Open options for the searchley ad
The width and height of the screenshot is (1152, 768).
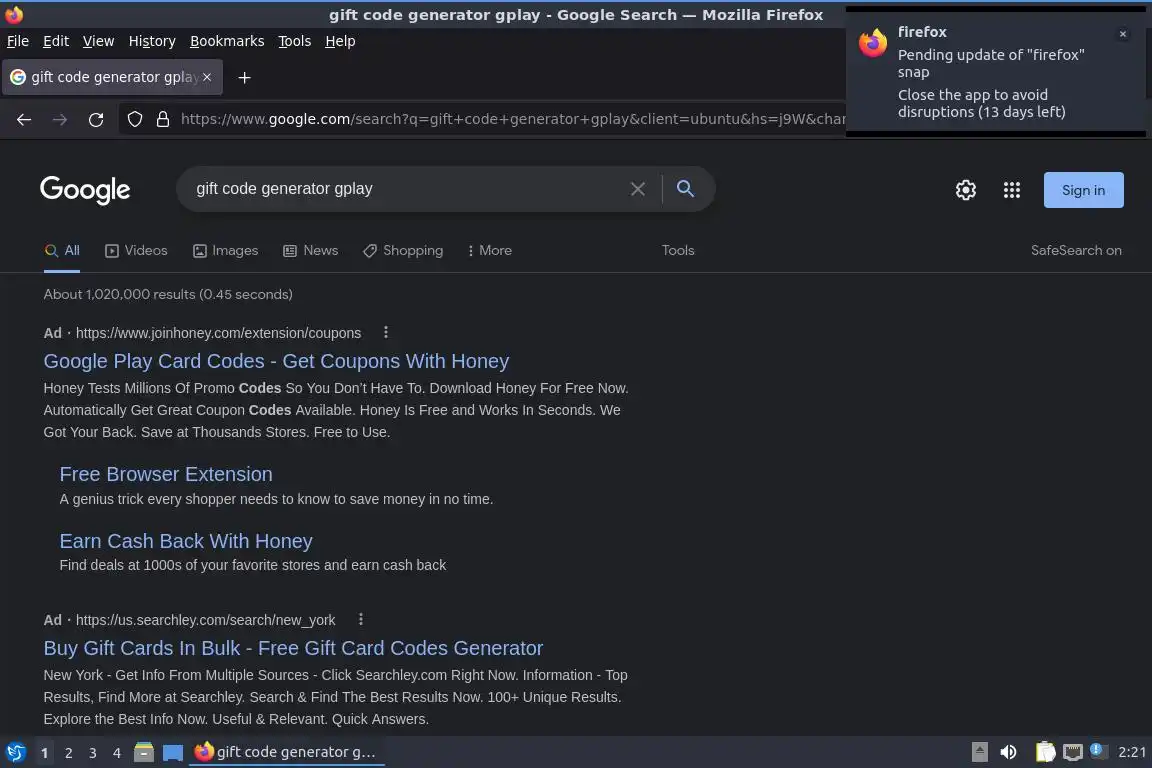point(360,619)
